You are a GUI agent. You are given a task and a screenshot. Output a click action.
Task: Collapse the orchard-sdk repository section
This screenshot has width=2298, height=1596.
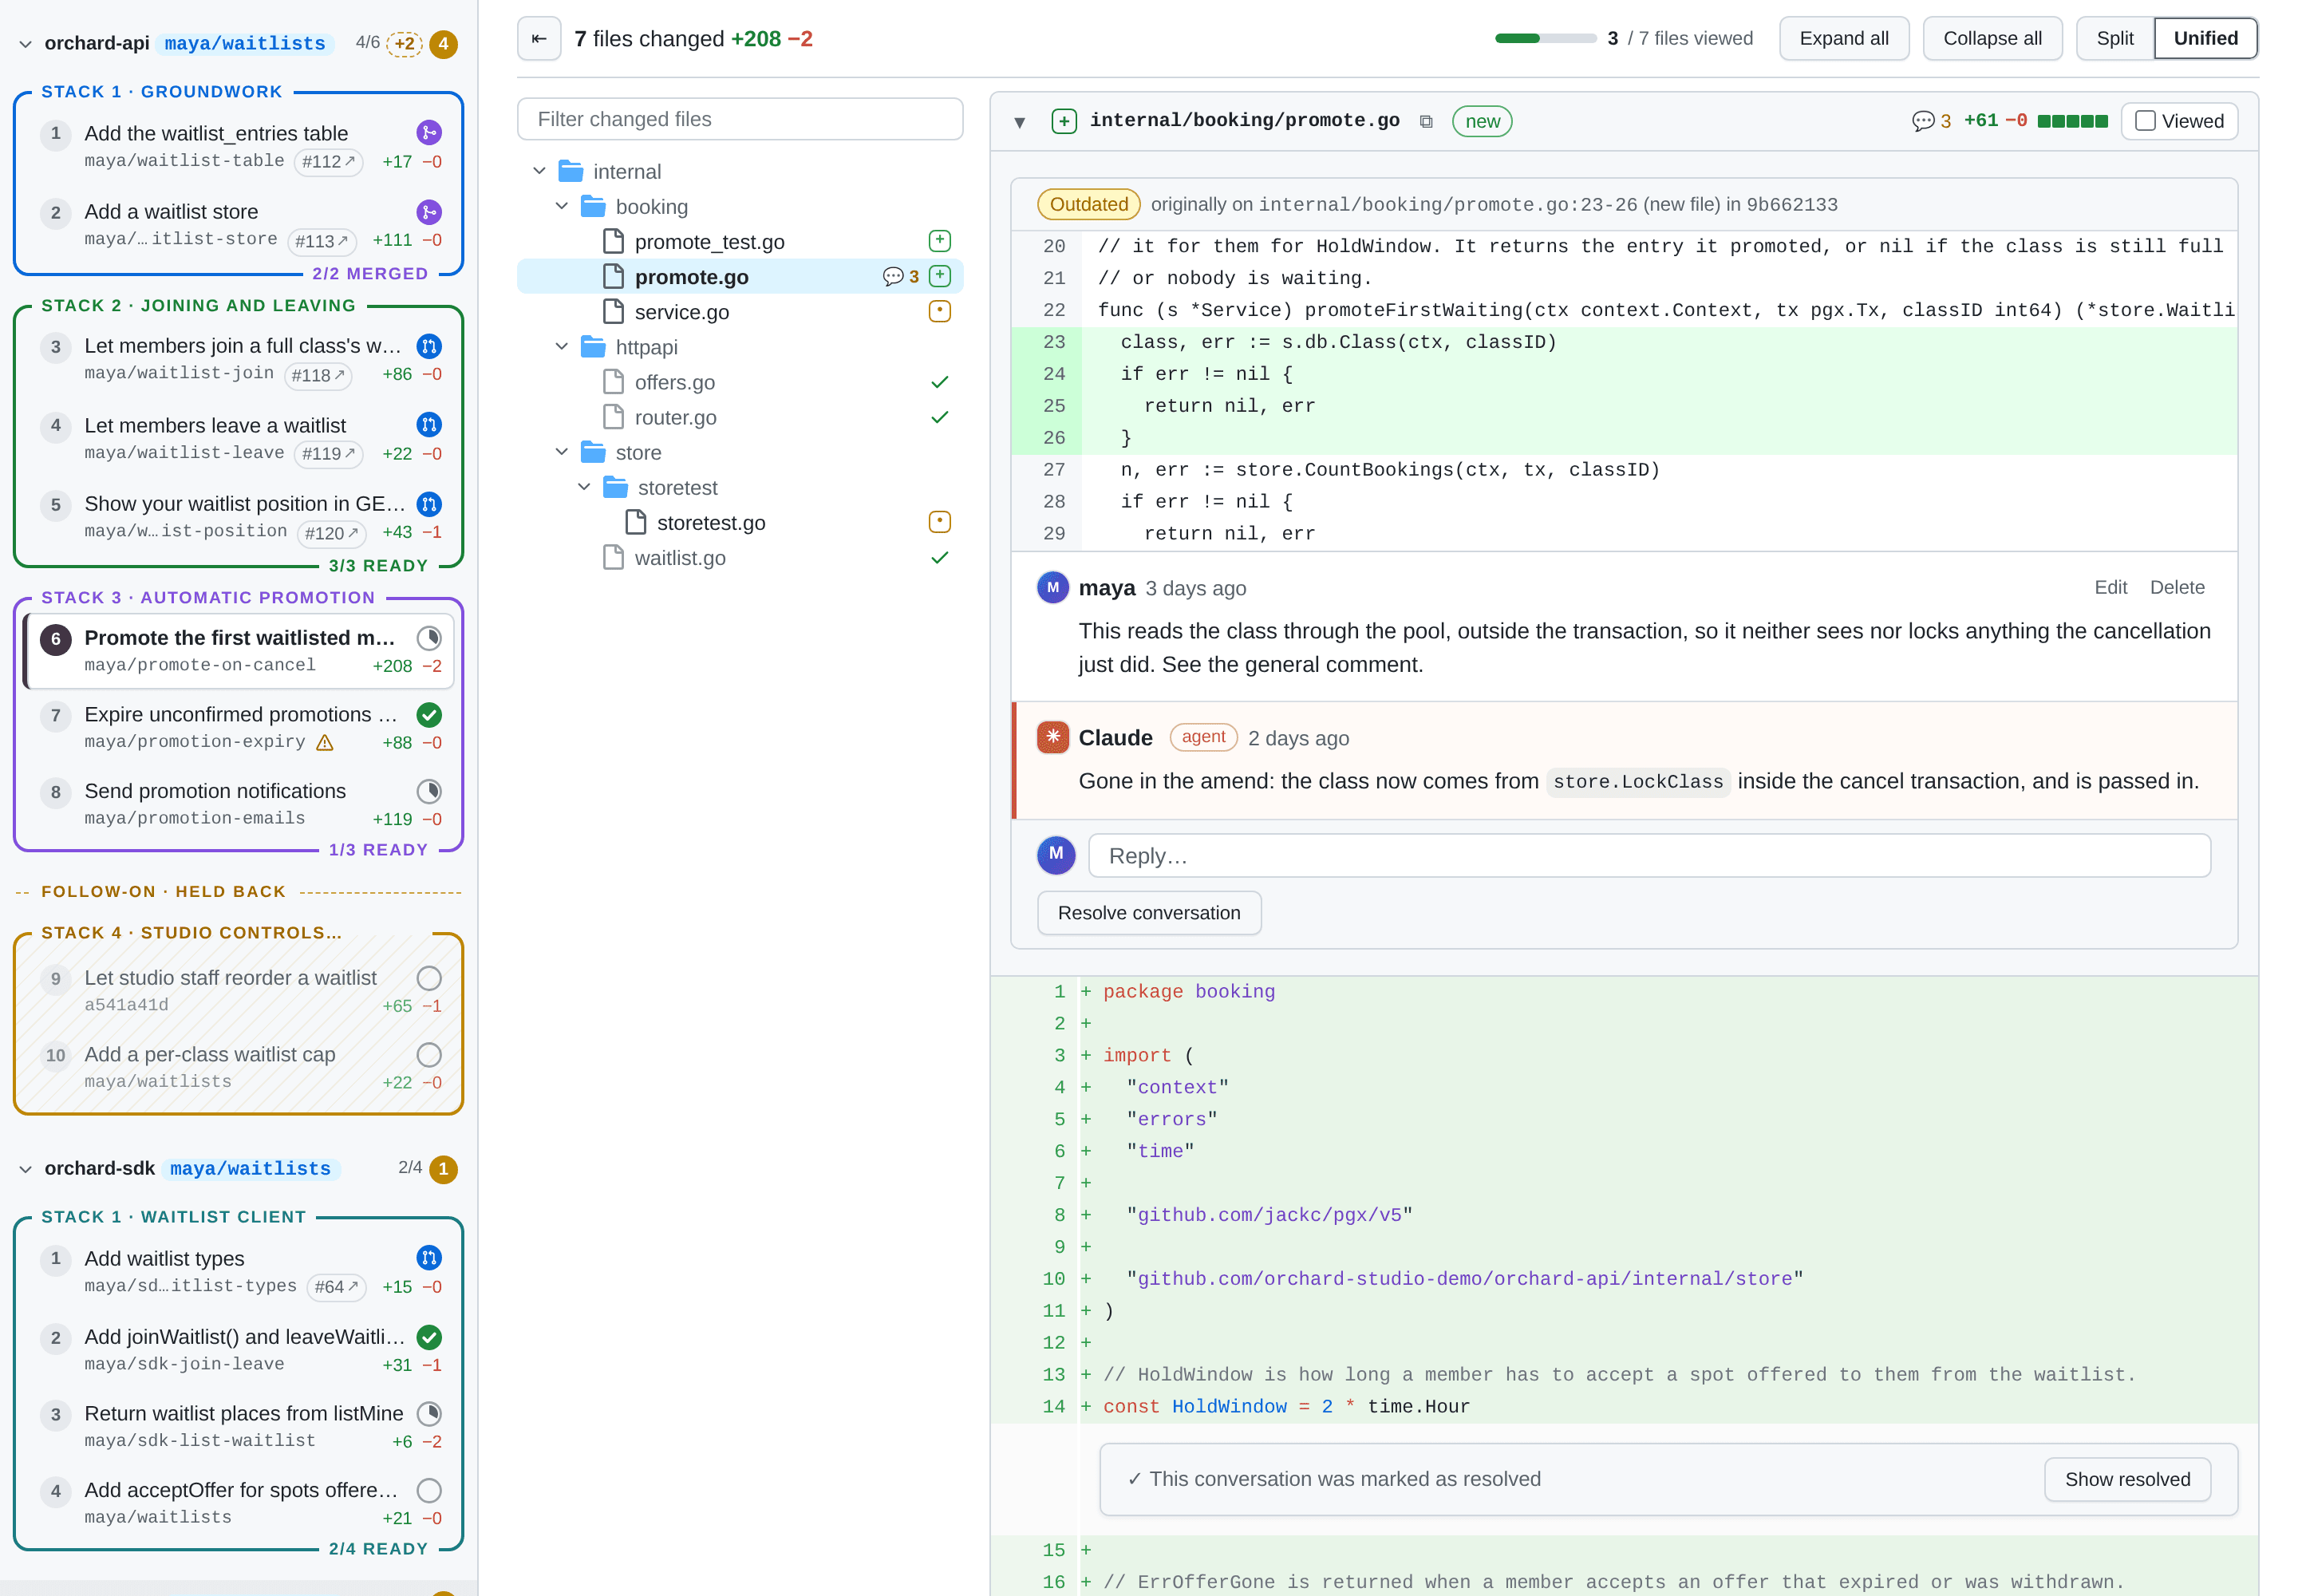(26, 1169)
